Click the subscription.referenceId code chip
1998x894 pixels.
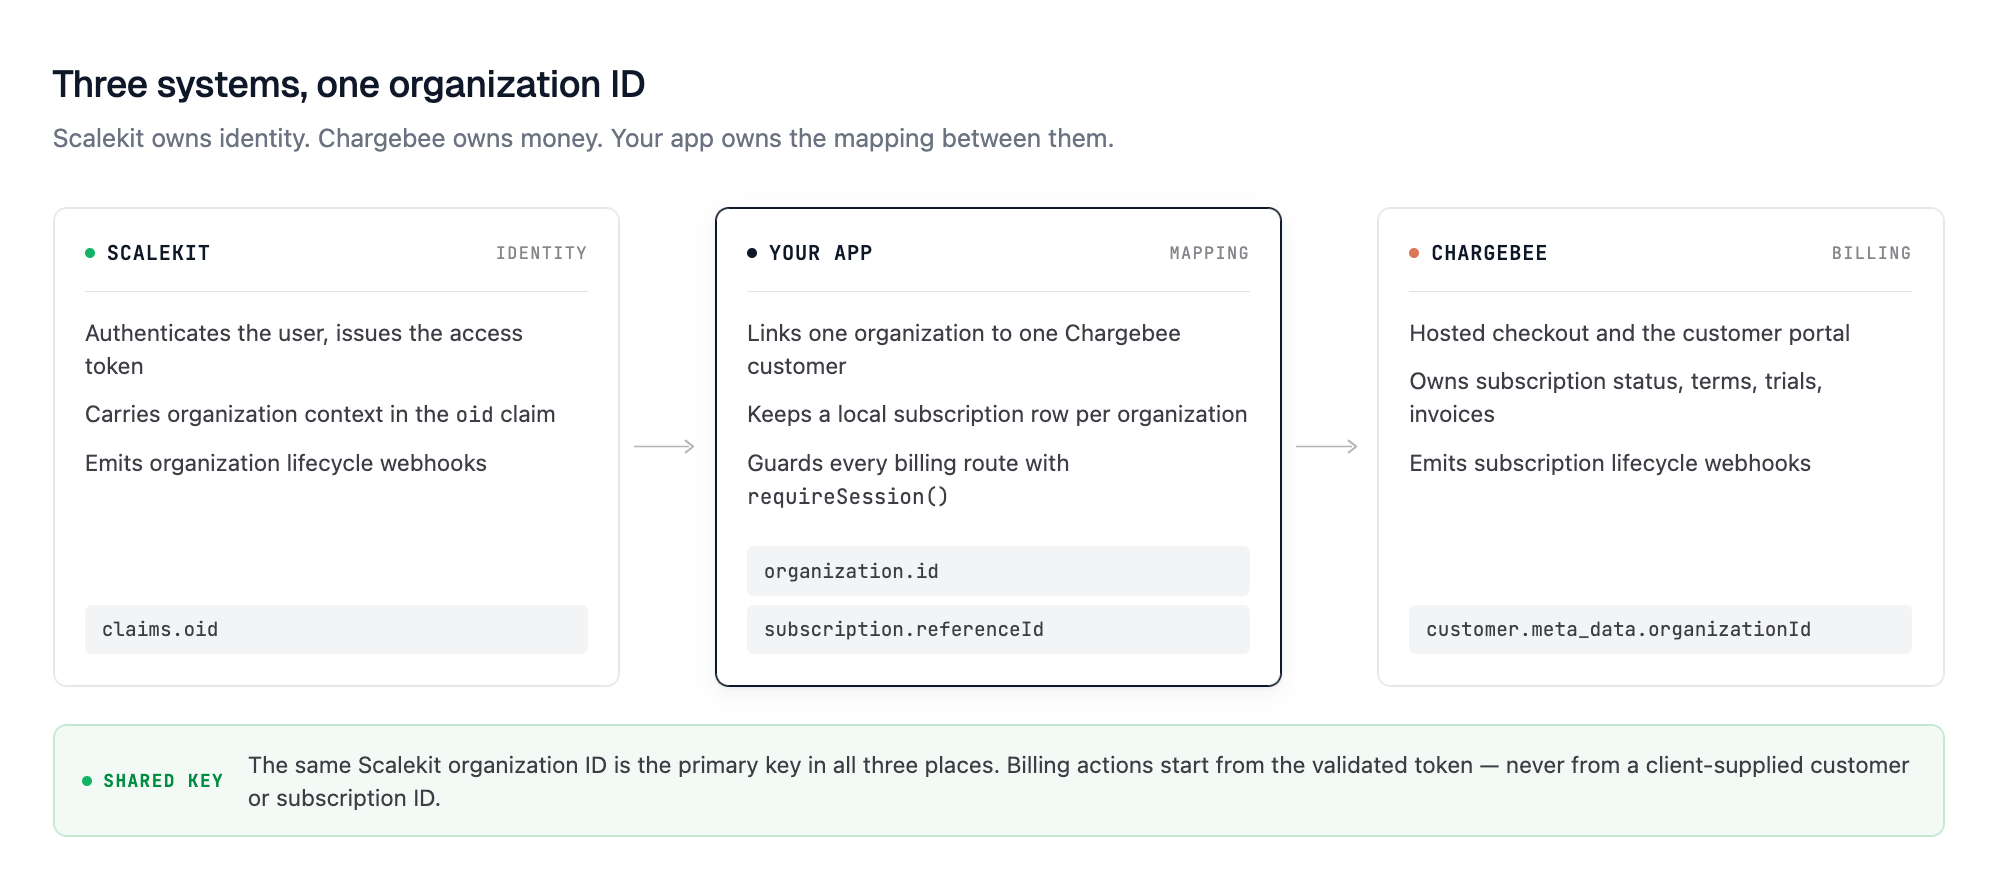pos(998,629)
